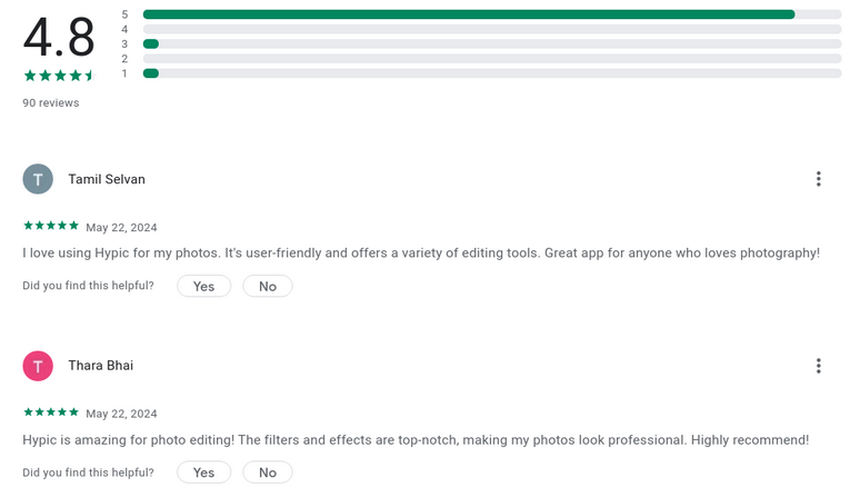Click the 90 reviews count text
850x497 pixels.
coord(51,103)
